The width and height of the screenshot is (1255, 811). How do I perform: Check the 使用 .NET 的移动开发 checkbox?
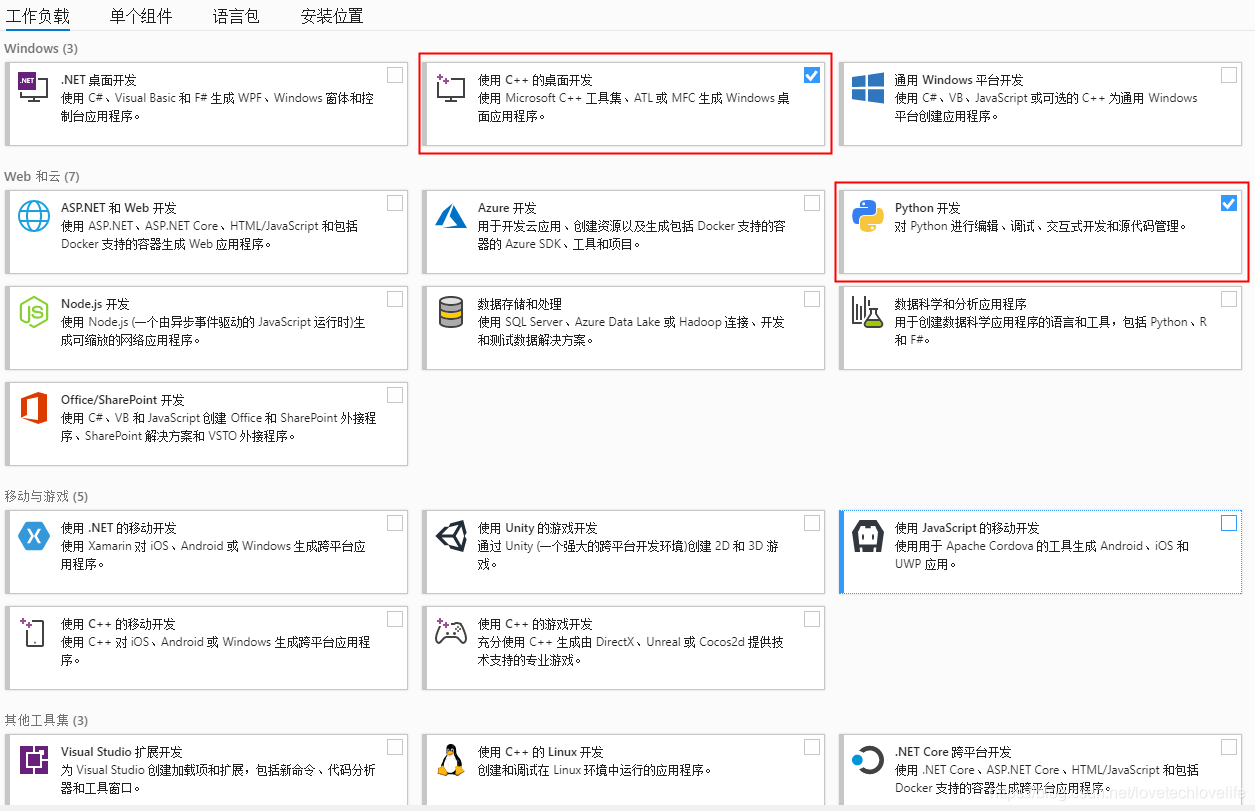tap(395, 523)
